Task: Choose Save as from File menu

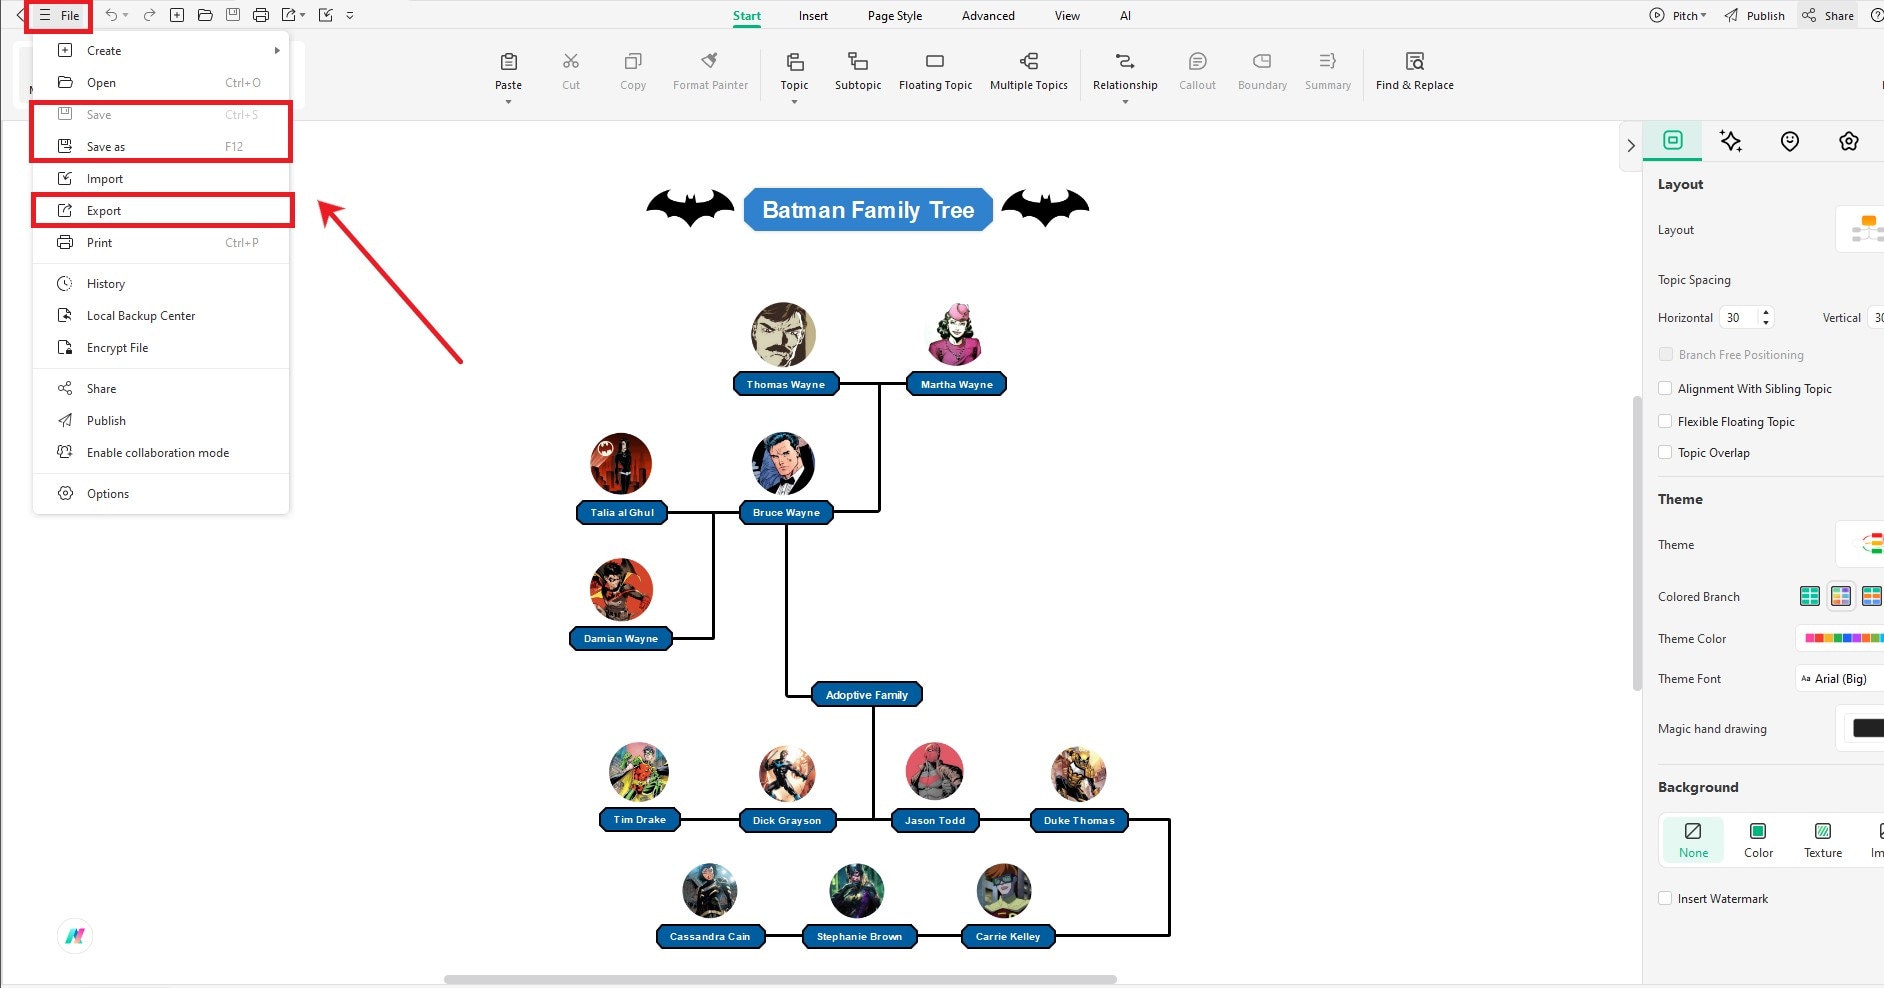Action: tap(161, 146)
